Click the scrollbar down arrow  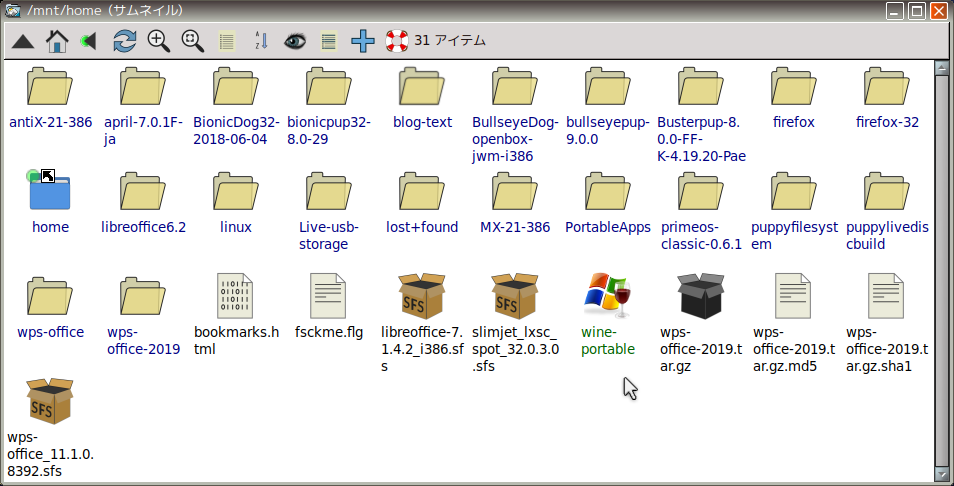pyautogui.click(x=941, y=473)
